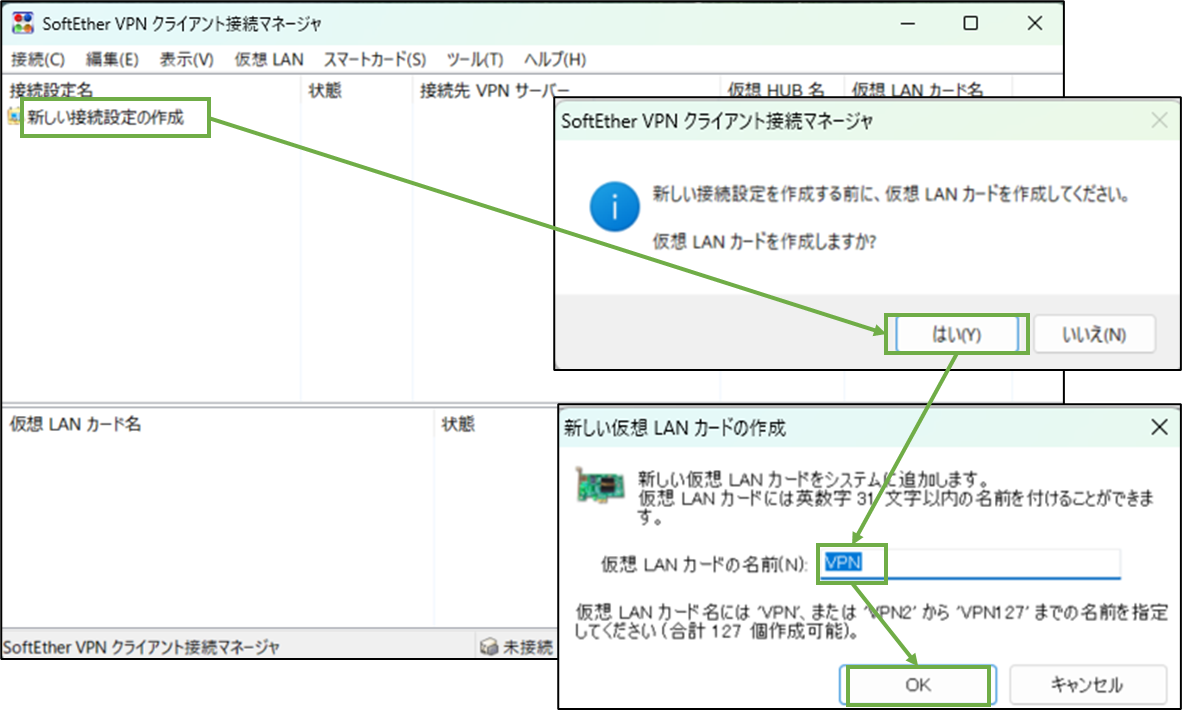1182x710 pixels.
Task: Maximize the SoftEther VPN main window
Action: [971, 23]
